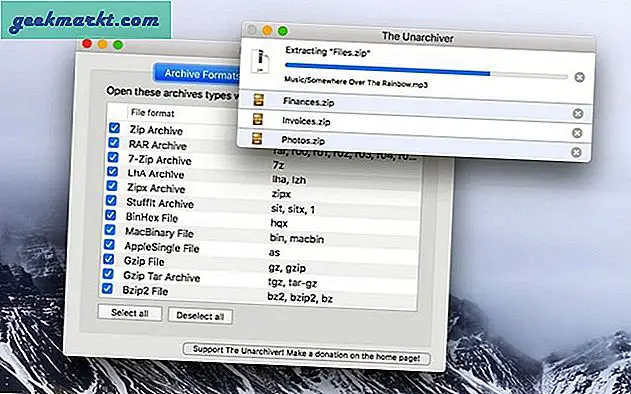Click the Files.zip extraction progress bar
The image size is (631, 394).
click(426, 70)
